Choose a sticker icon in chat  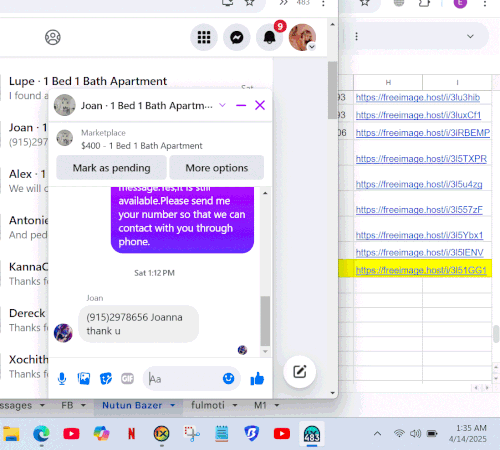pos(106,379)
